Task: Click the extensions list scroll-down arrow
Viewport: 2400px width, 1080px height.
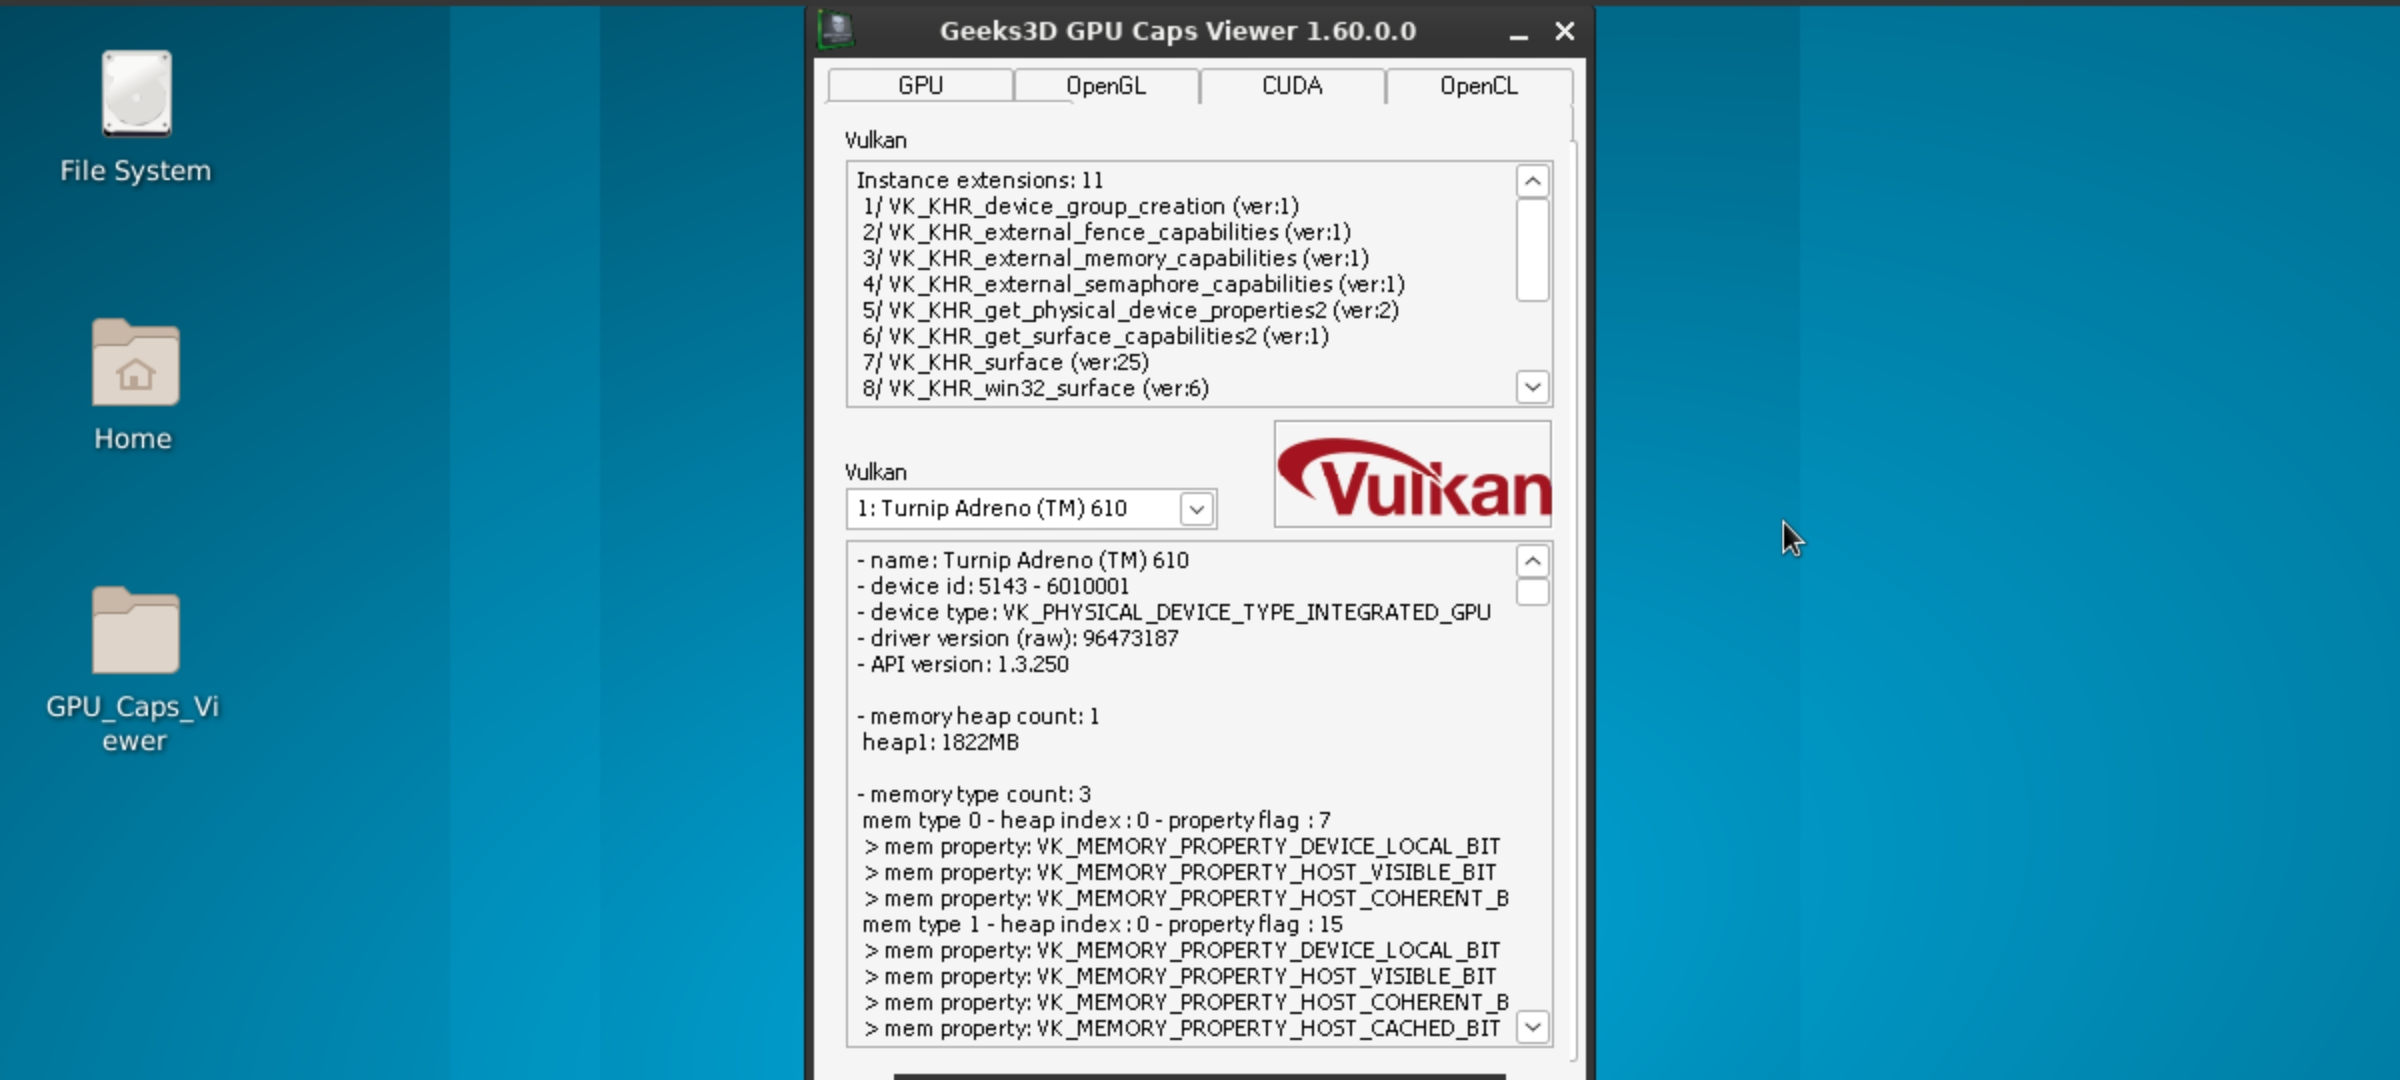Action: 1531,386
